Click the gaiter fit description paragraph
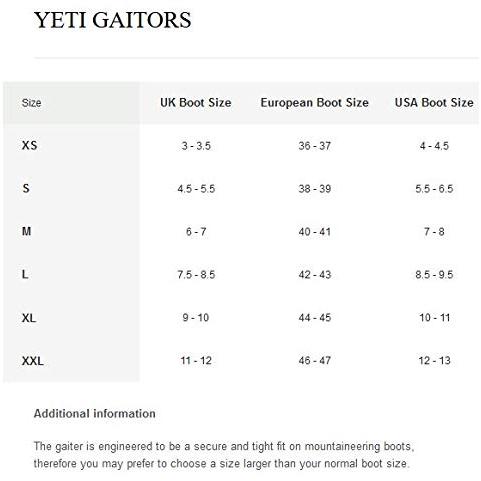Viewport: 481px width, 481px height. [224, 455]
